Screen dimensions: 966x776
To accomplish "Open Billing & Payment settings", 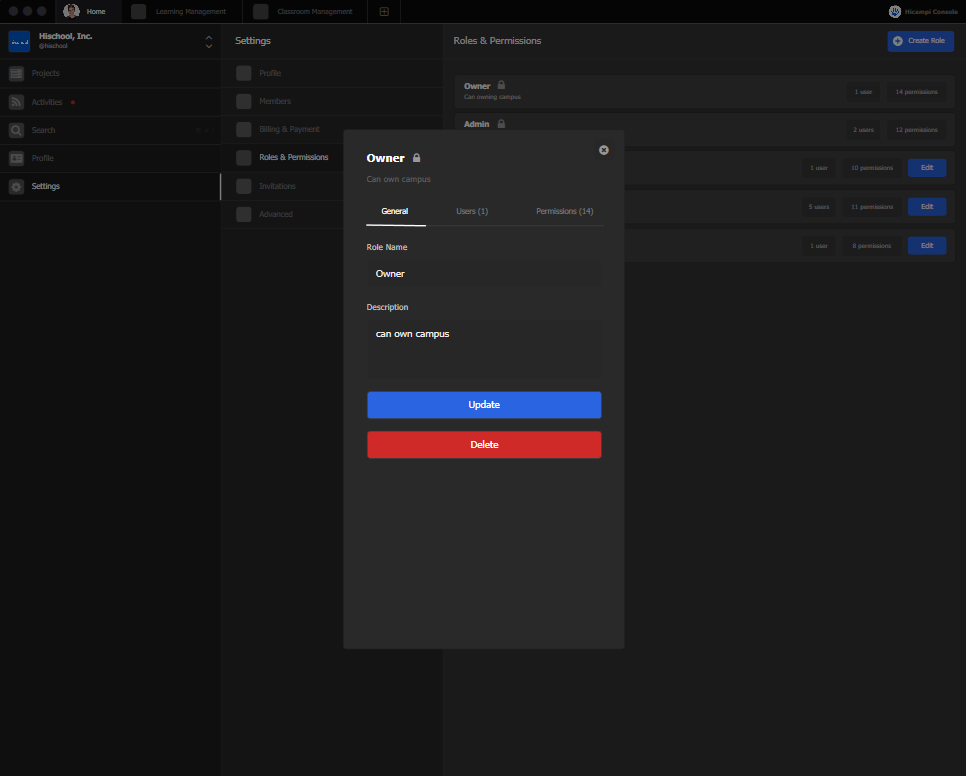I will click(289, 129).
